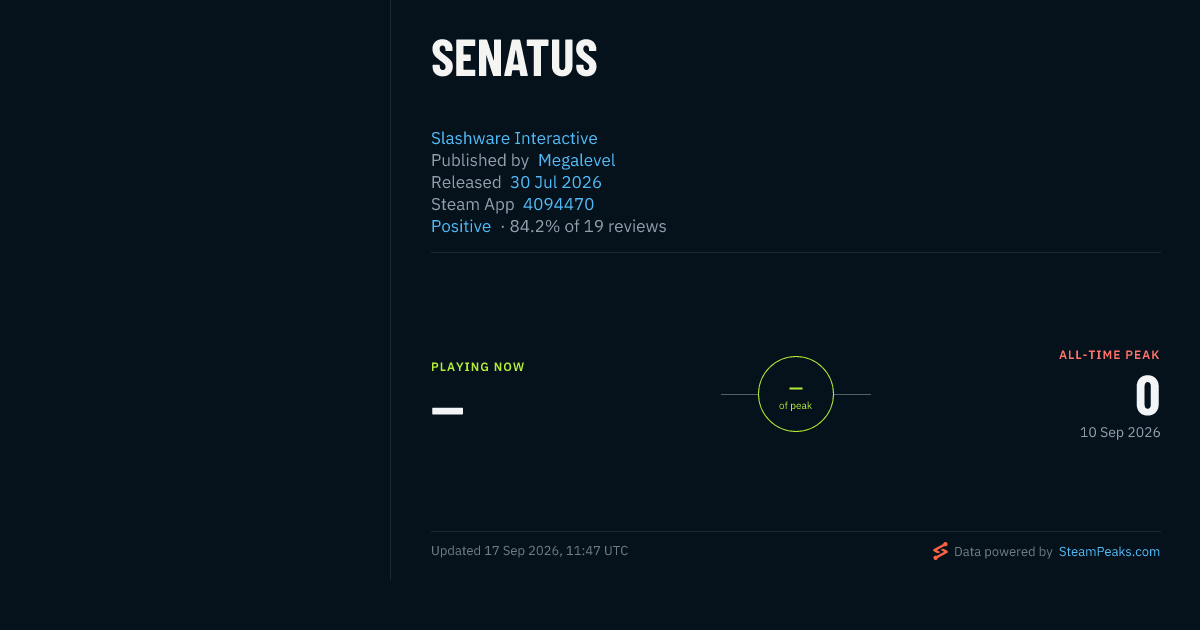Click the peak date 10 Sep 2026
1200x630 pixels.
pyautogui.click(x=1120, y=432)
